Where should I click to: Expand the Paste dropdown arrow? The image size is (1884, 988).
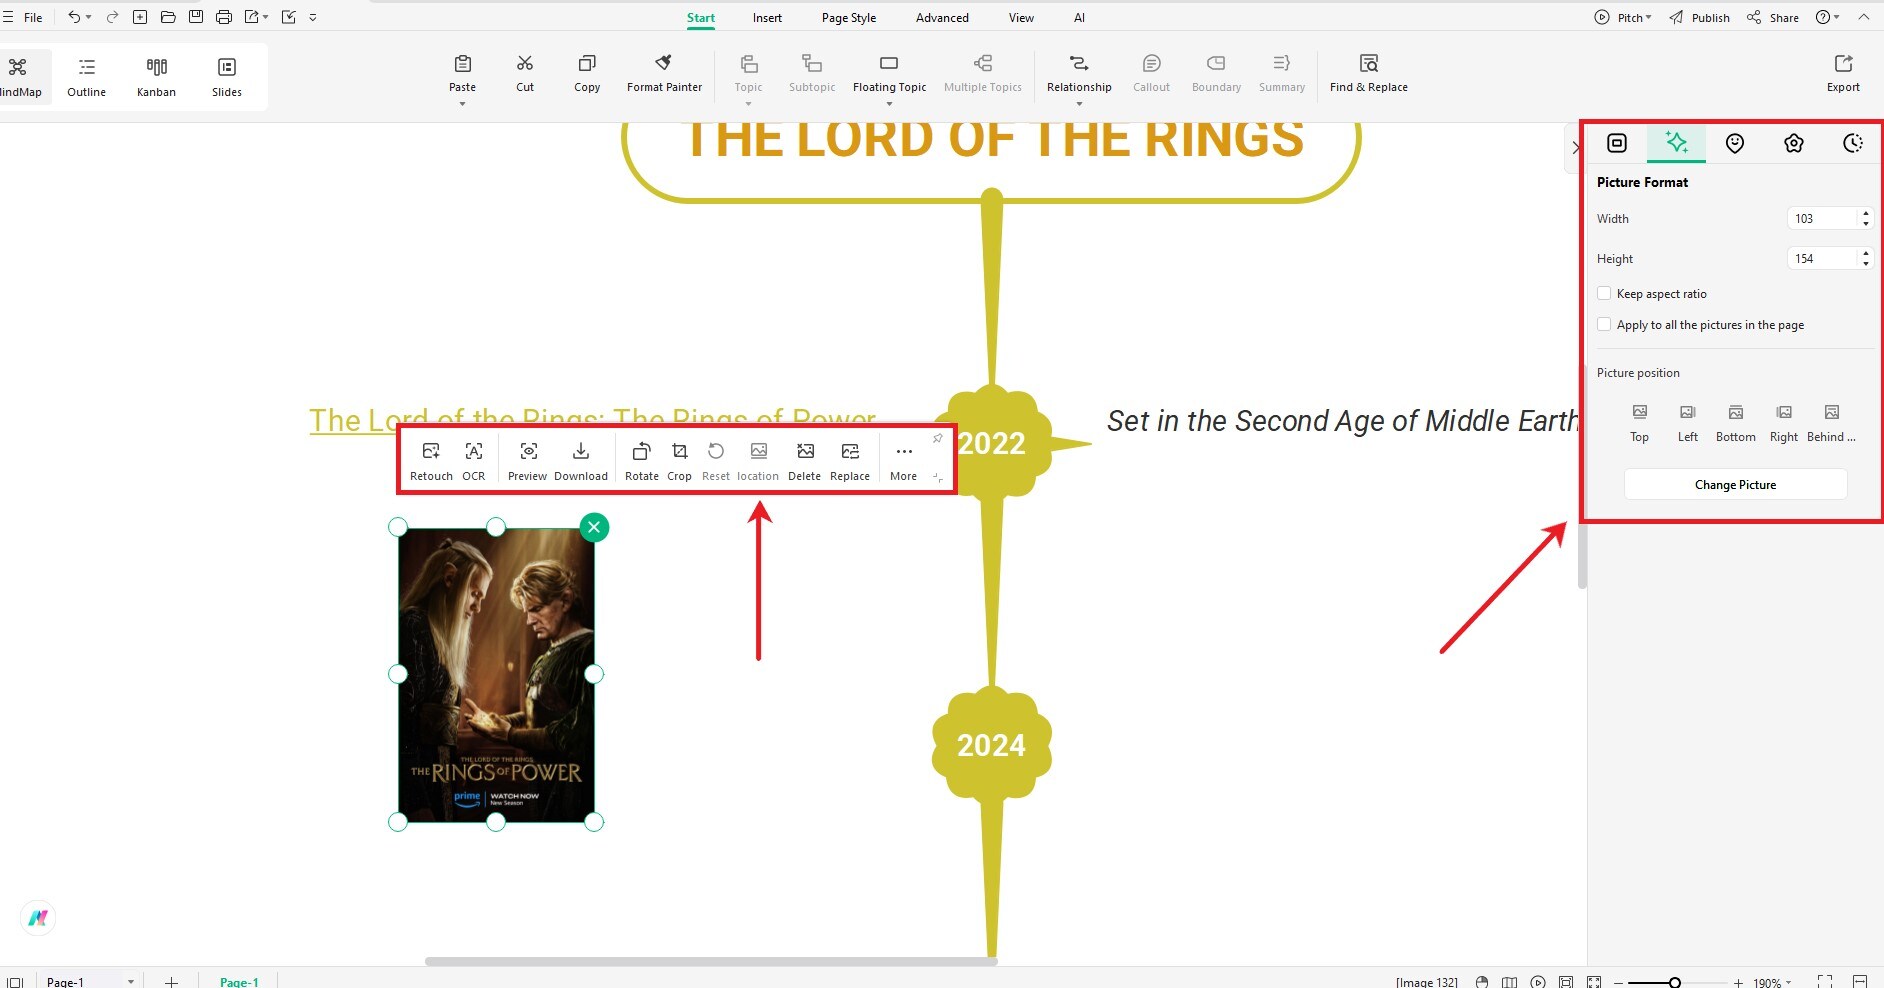point(462,104)
